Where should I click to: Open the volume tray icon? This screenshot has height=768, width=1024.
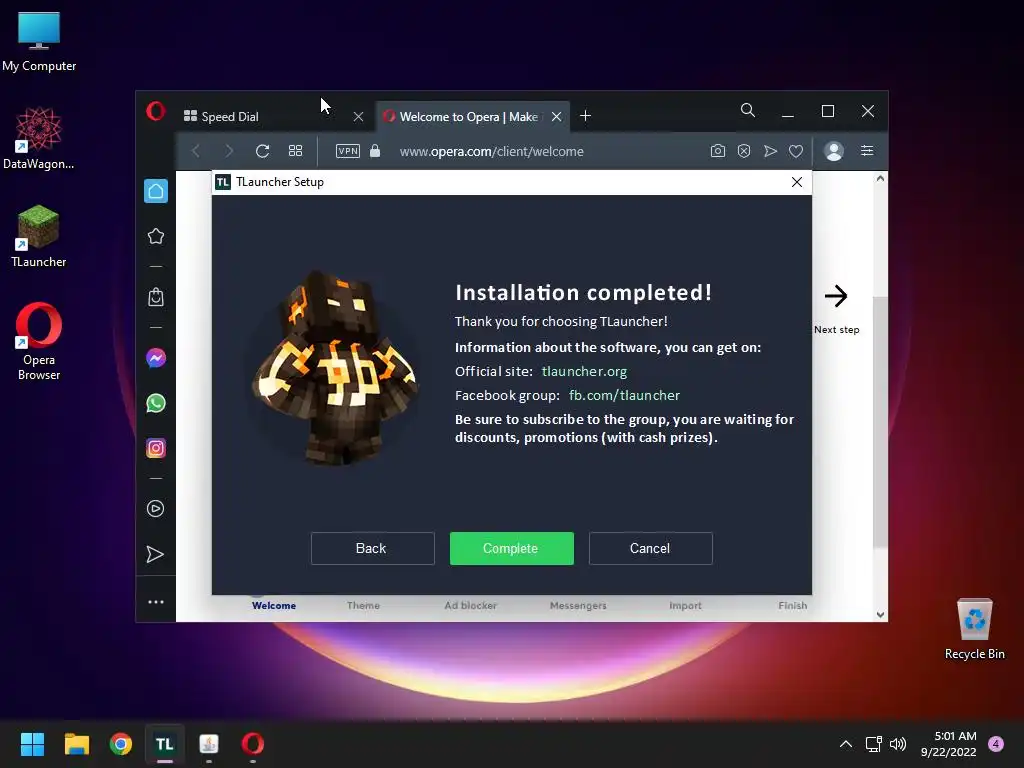(x=898, y=744)
